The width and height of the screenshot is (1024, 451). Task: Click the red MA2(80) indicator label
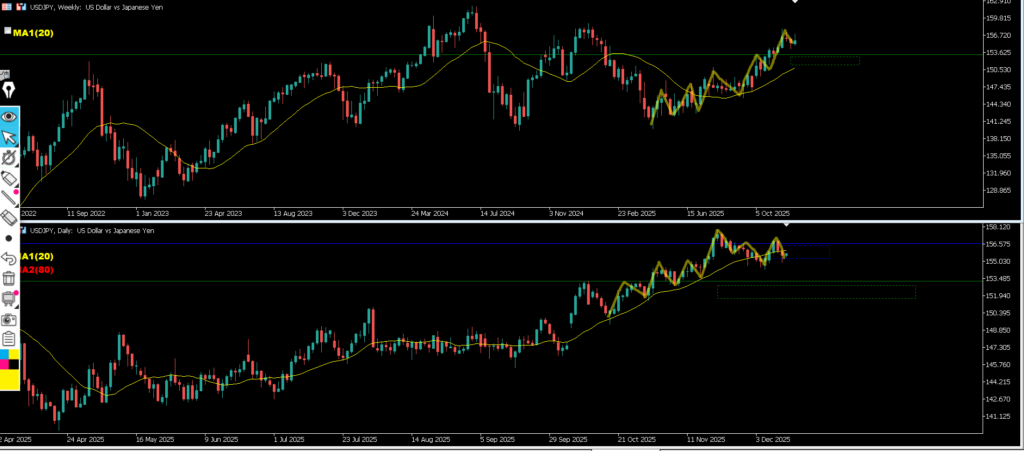pyautogui.click(x=32, y=270)
